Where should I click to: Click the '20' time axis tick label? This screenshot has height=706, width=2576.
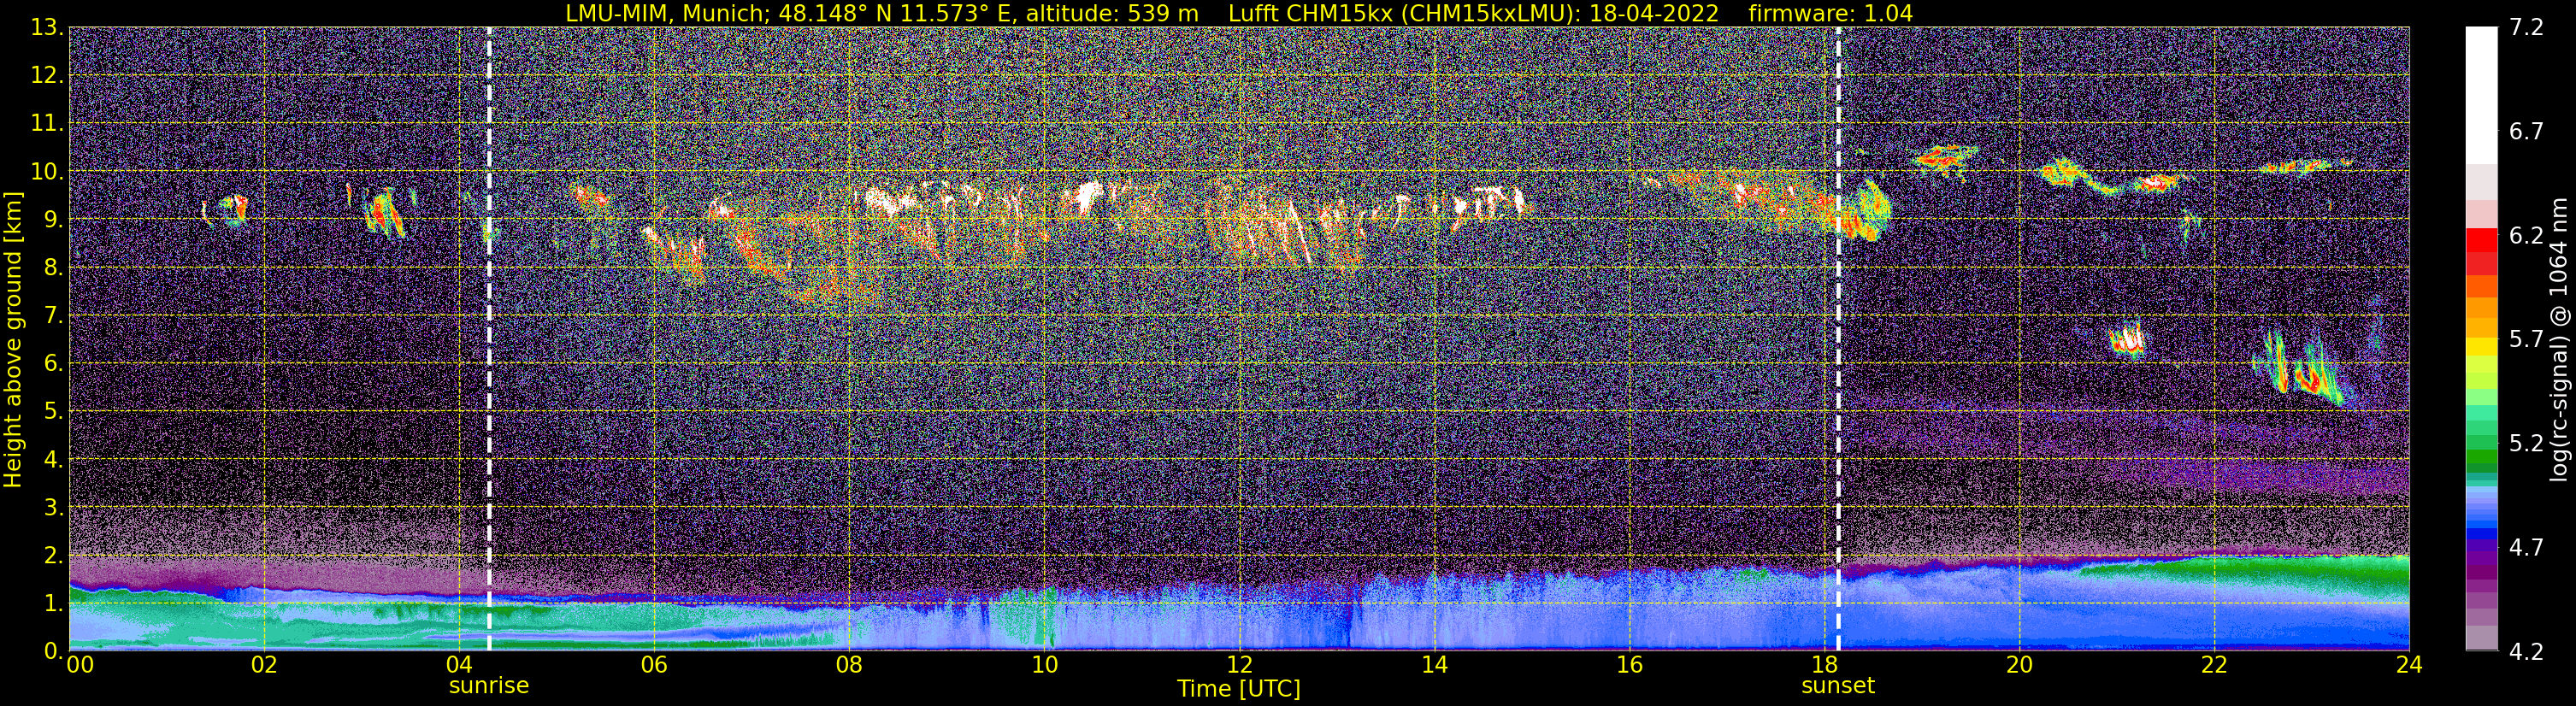(2019, 665)
